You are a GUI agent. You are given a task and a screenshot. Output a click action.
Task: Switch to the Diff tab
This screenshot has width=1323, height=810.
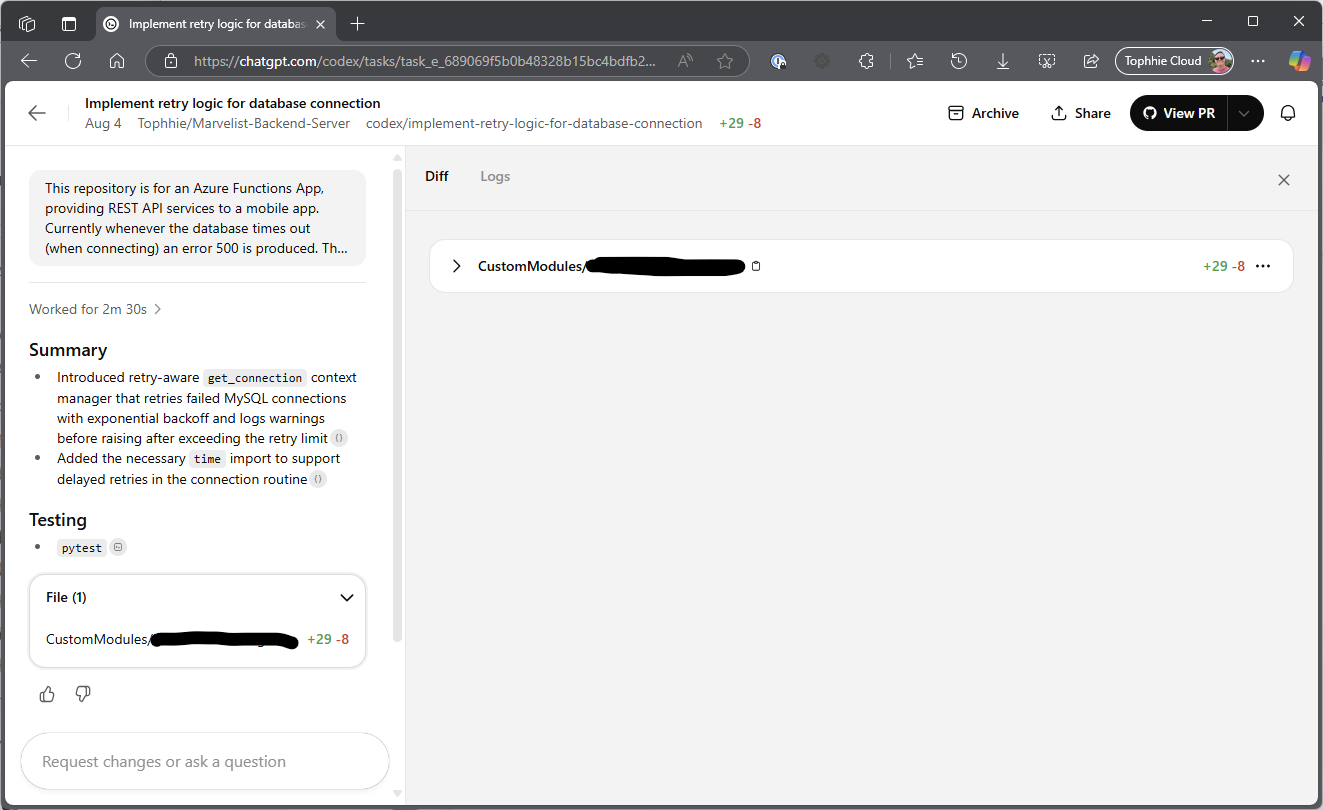tap(437, 176)
